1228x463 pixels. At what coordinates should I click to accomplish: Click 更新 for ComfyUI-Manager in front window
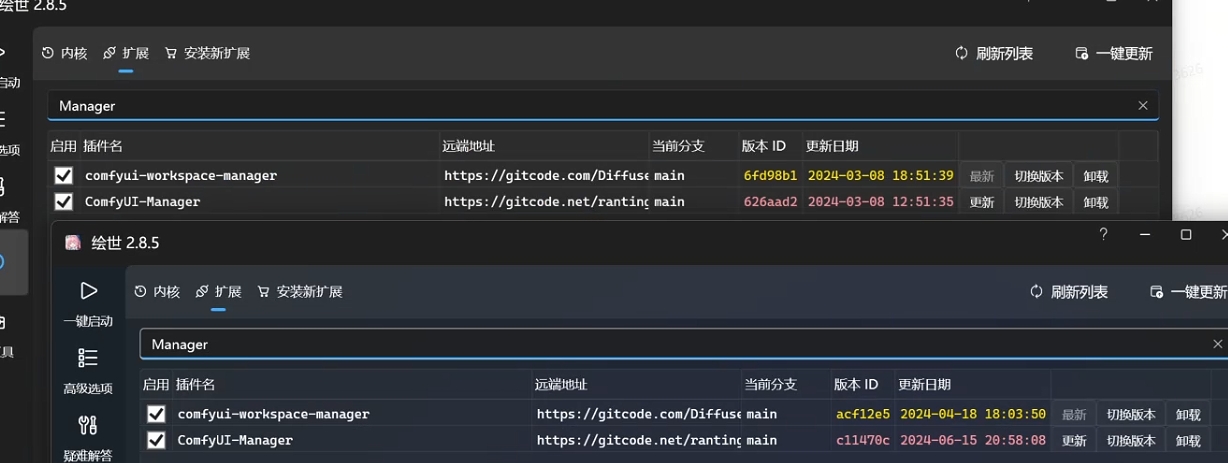pos(1074,441)
